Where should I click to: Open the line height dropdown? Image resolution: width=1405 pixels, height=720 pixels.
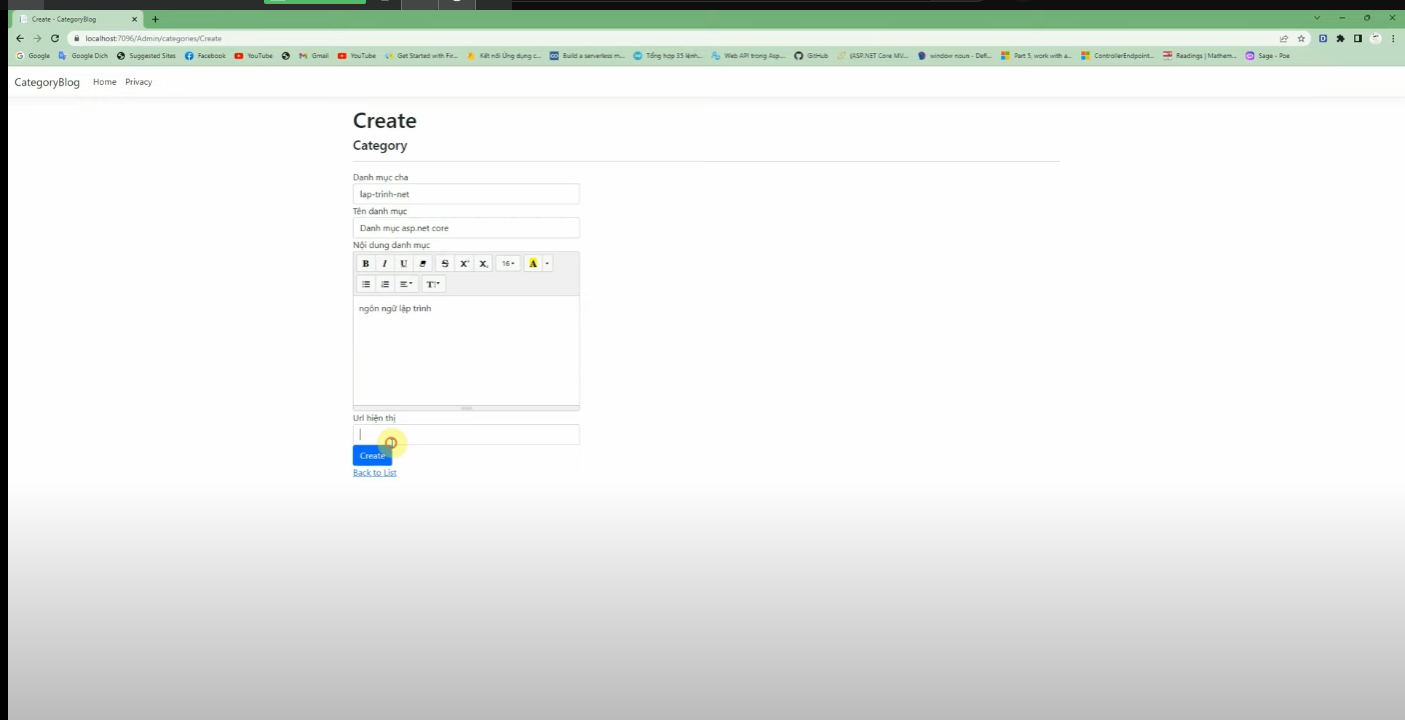(433, 284)
